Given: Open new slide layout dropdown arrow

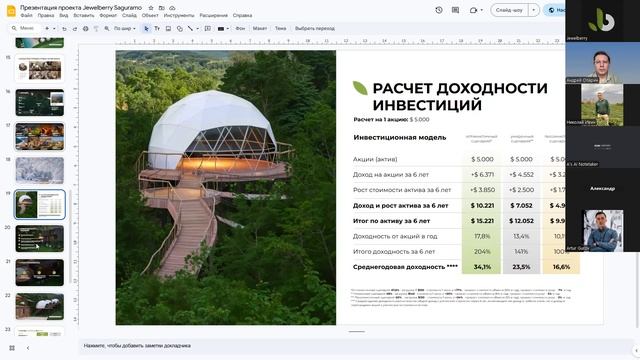Looking at the screenshot, I should 54,29.
